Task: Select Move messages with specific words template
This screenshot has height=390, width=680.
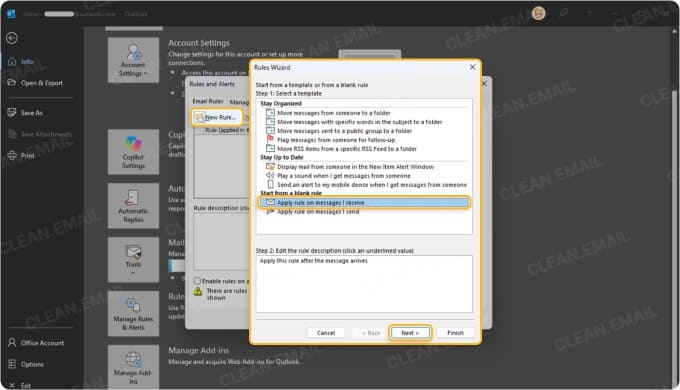Action: tap(360, 122)
